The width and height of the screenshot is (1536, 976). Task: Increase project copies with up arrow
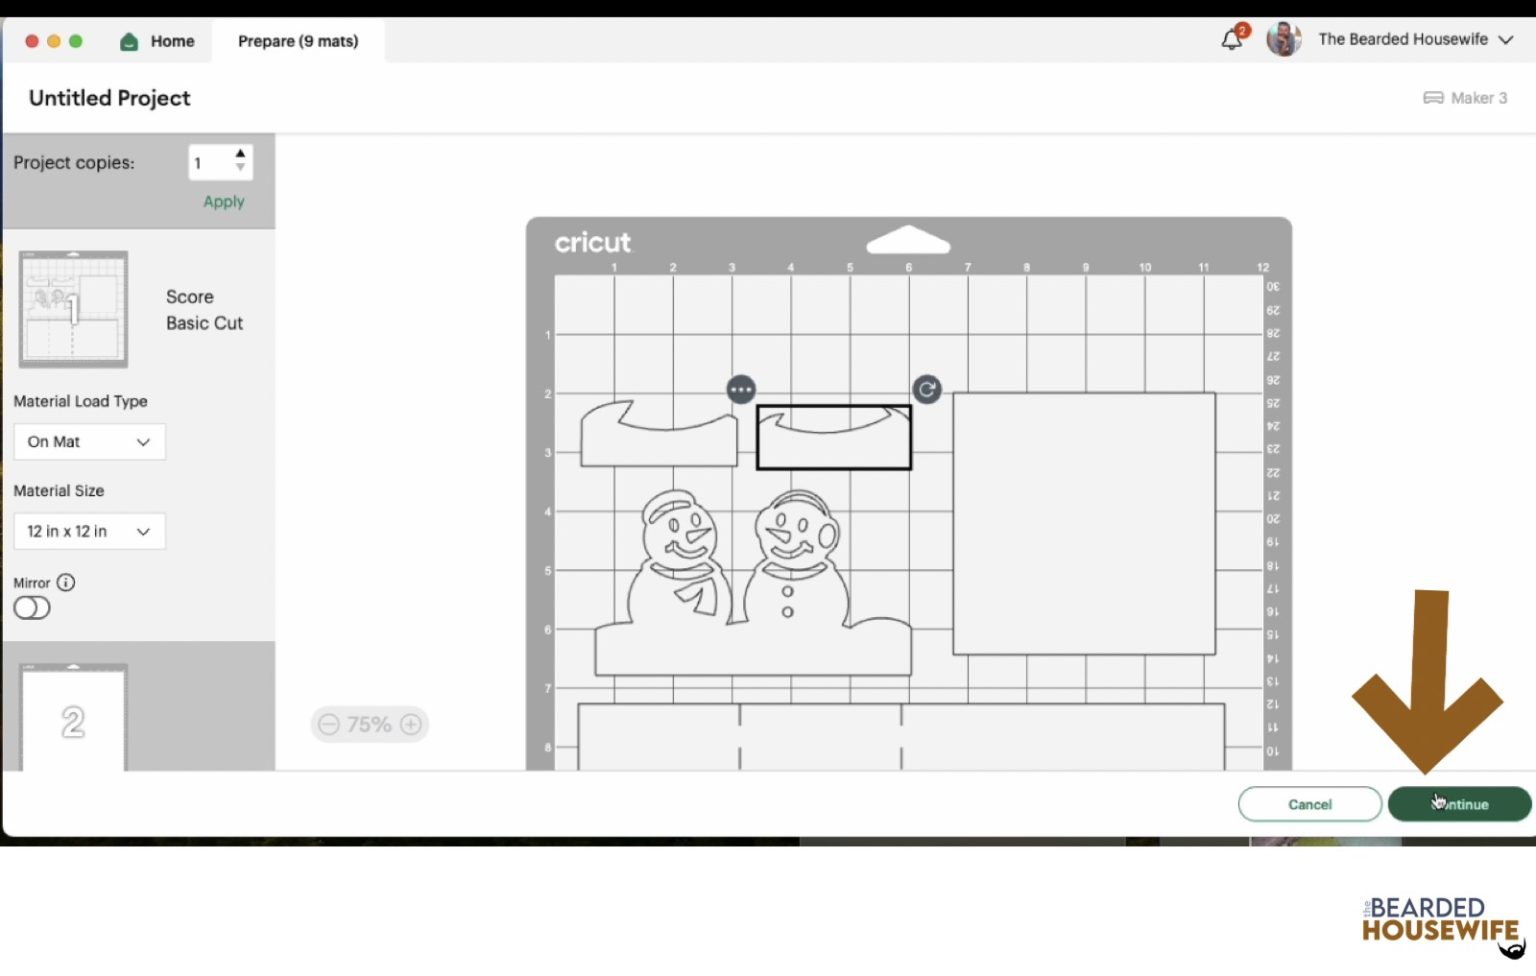[x=240, y=154]
